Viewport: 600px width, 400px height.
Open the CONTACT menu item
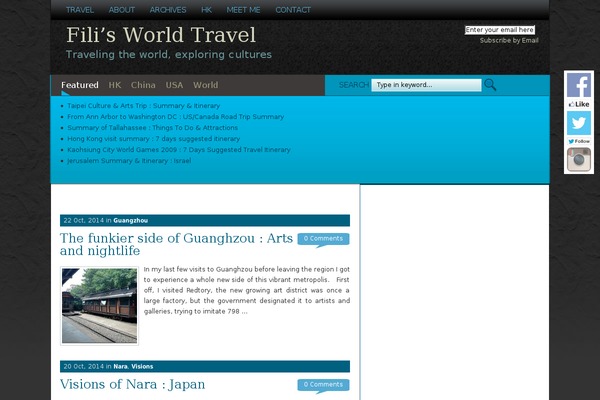(293, 10)
